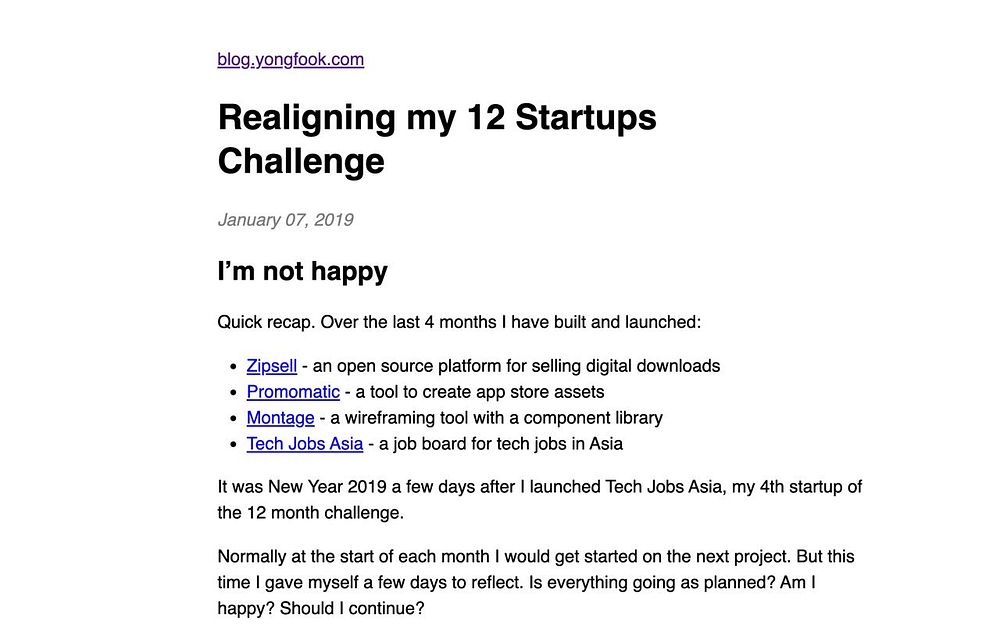The width and height of the screenshot is (1000, 629).
Task: Click the question 'Should I continue?'
Action: pos(352,609)
